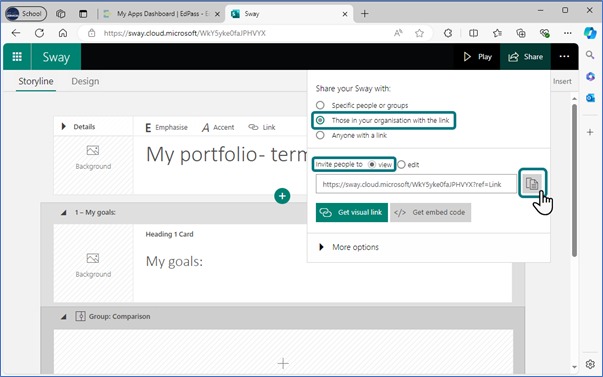Image resolution: width=603 pixels, height=377 pixels.
Task: Add content inside Comparison group plus
Action: coord(283,363)
